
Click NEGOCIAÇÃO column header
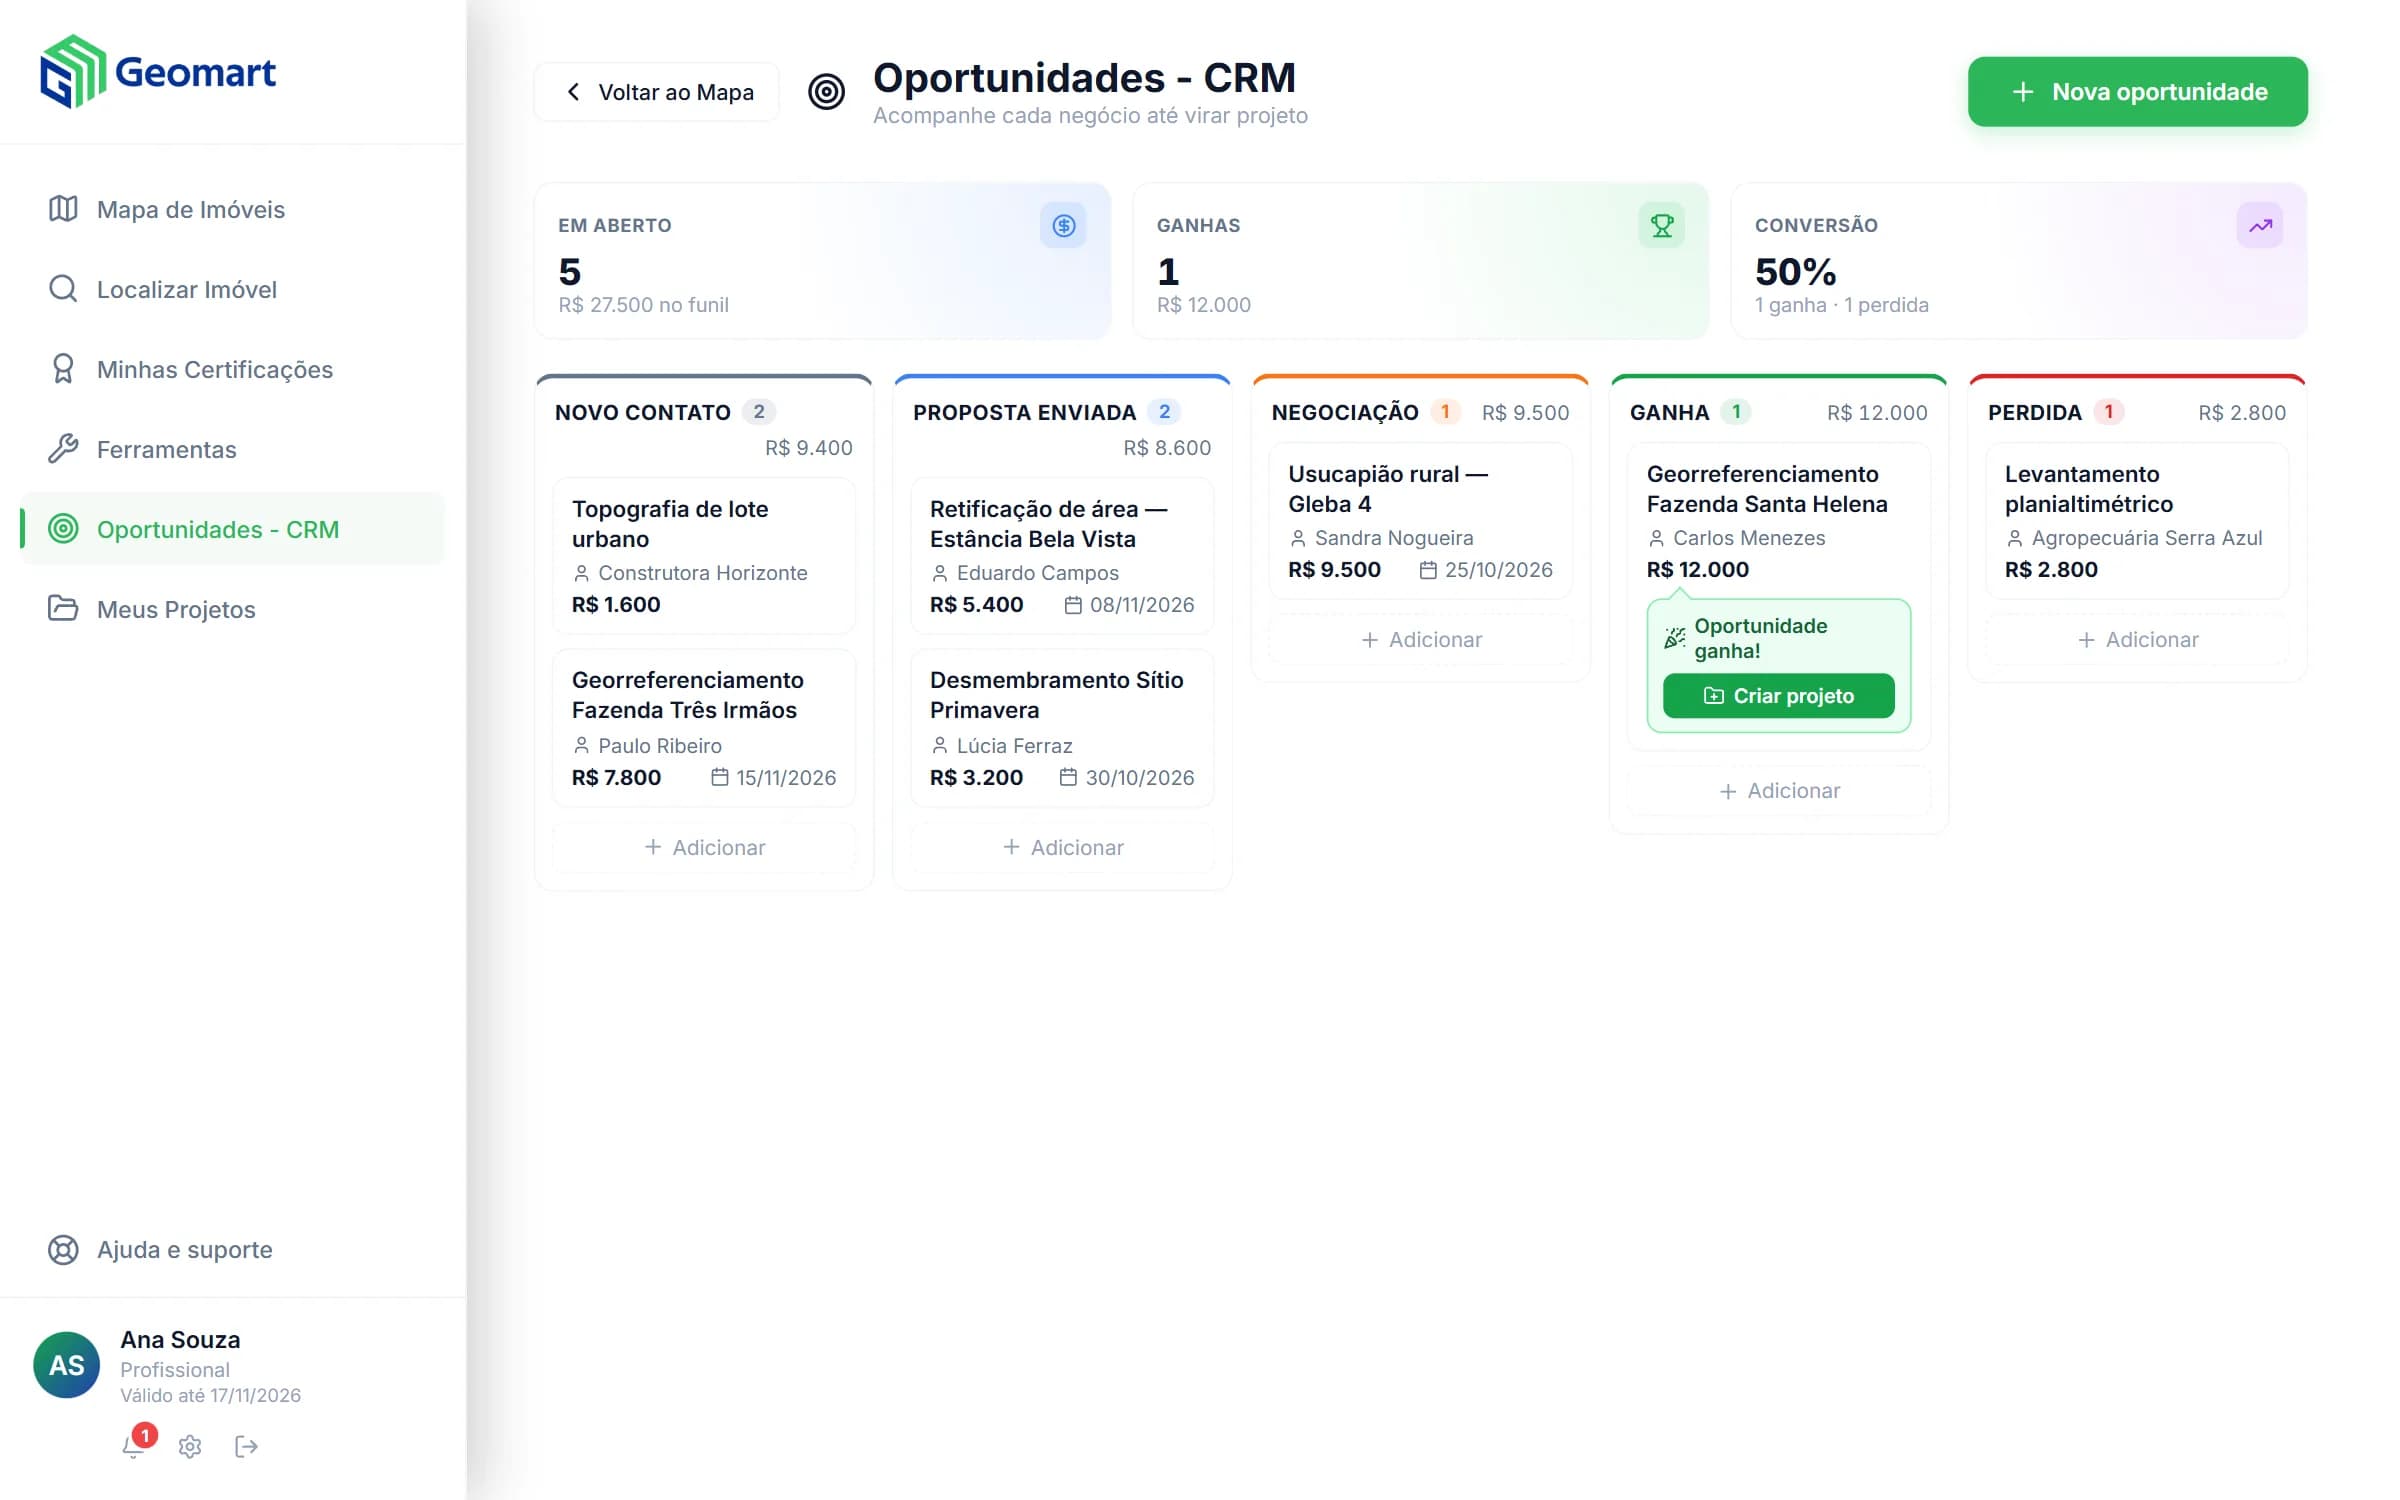coord(1345,412)
